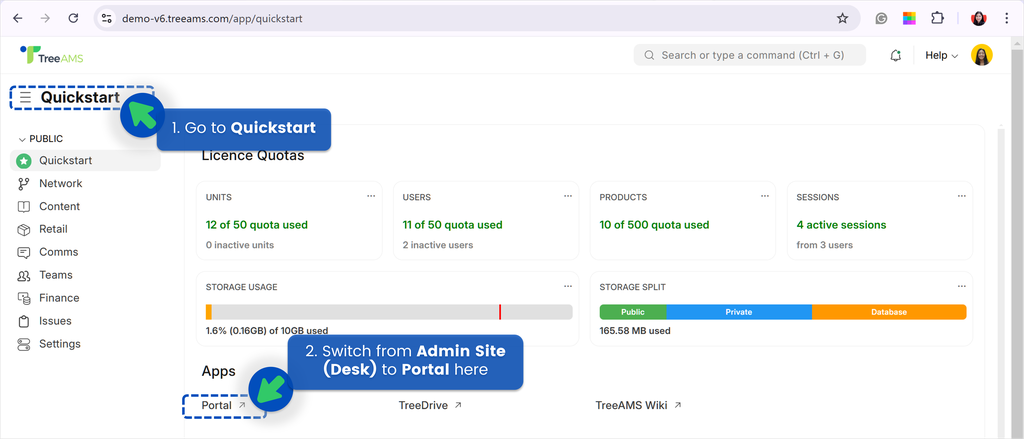Open the STORAGE USAGE card options menu
Viewport: 1024px width, 439px height.
tap(568, 286)
